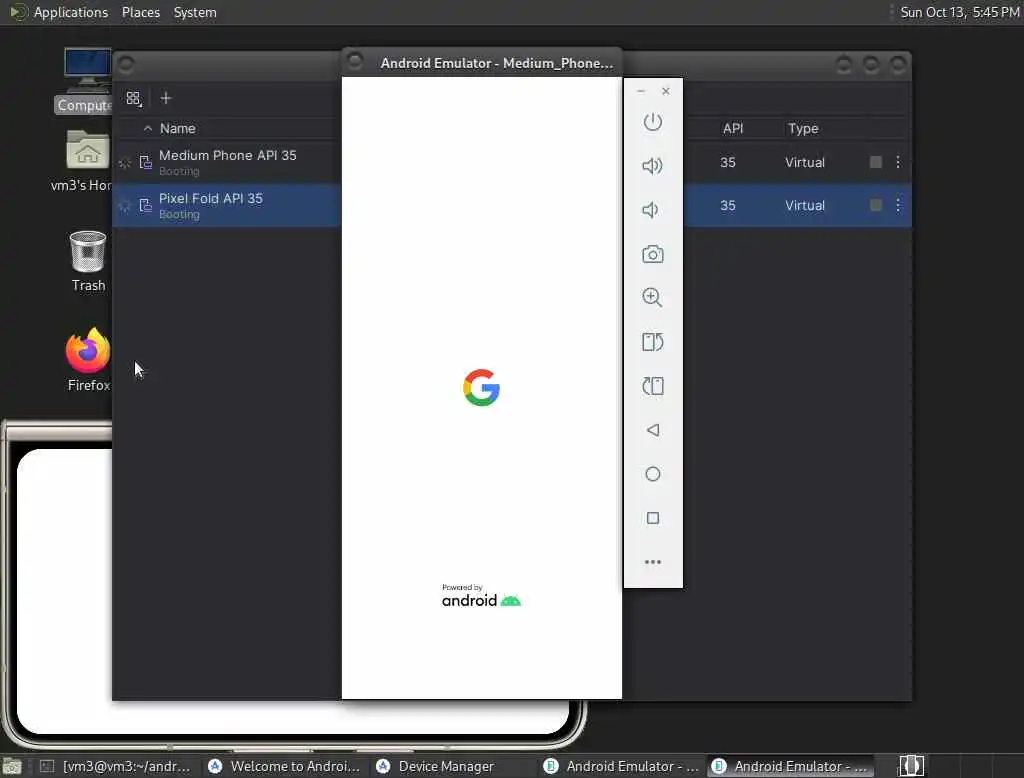The height and width of the screenshot is (778, 1024).
Task: Switch to Welcome to Android Studio taskbar entry
Action: pos(284,766)
